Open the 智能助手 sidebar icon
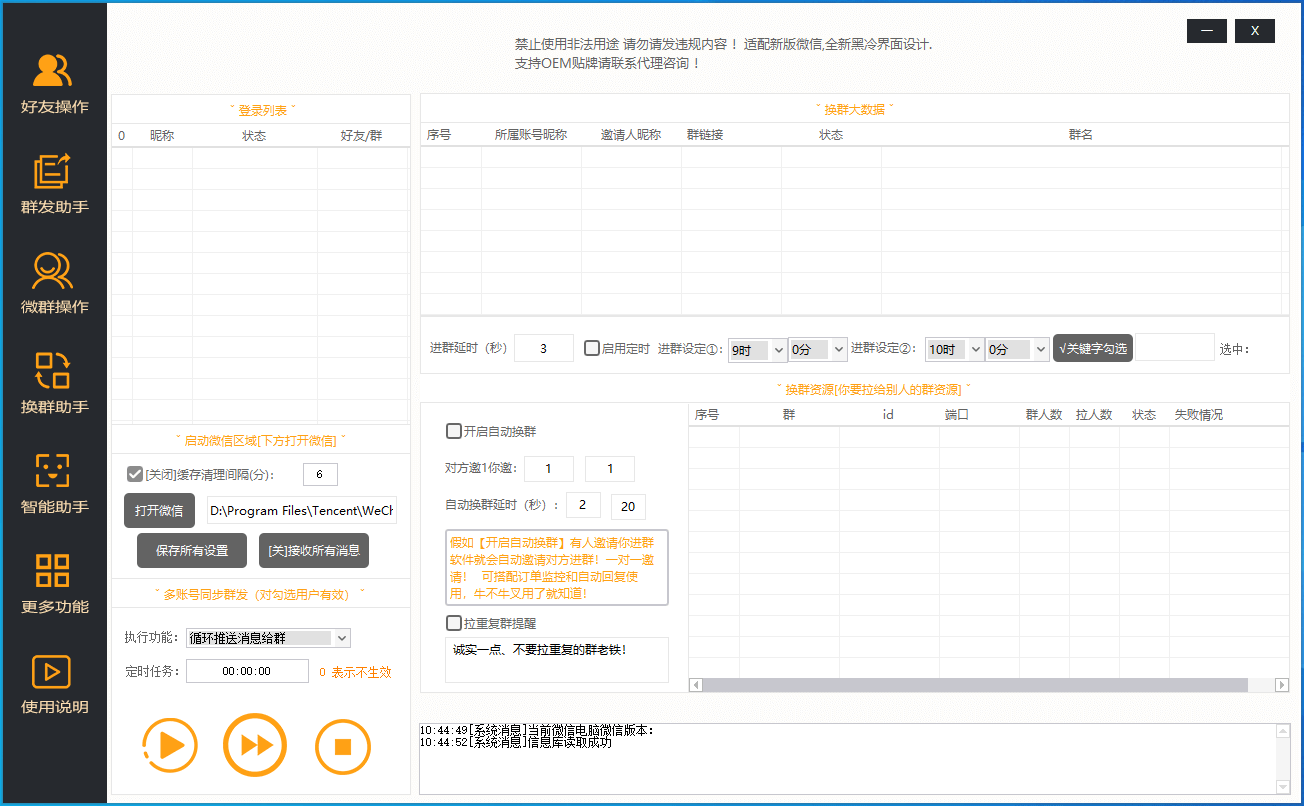1304x806 pixels. 53,471
